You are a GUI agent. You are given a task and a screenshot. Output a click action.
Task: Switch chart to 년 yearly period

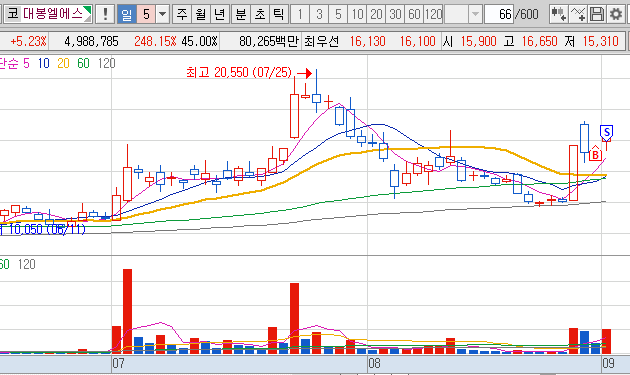(220, 14)
